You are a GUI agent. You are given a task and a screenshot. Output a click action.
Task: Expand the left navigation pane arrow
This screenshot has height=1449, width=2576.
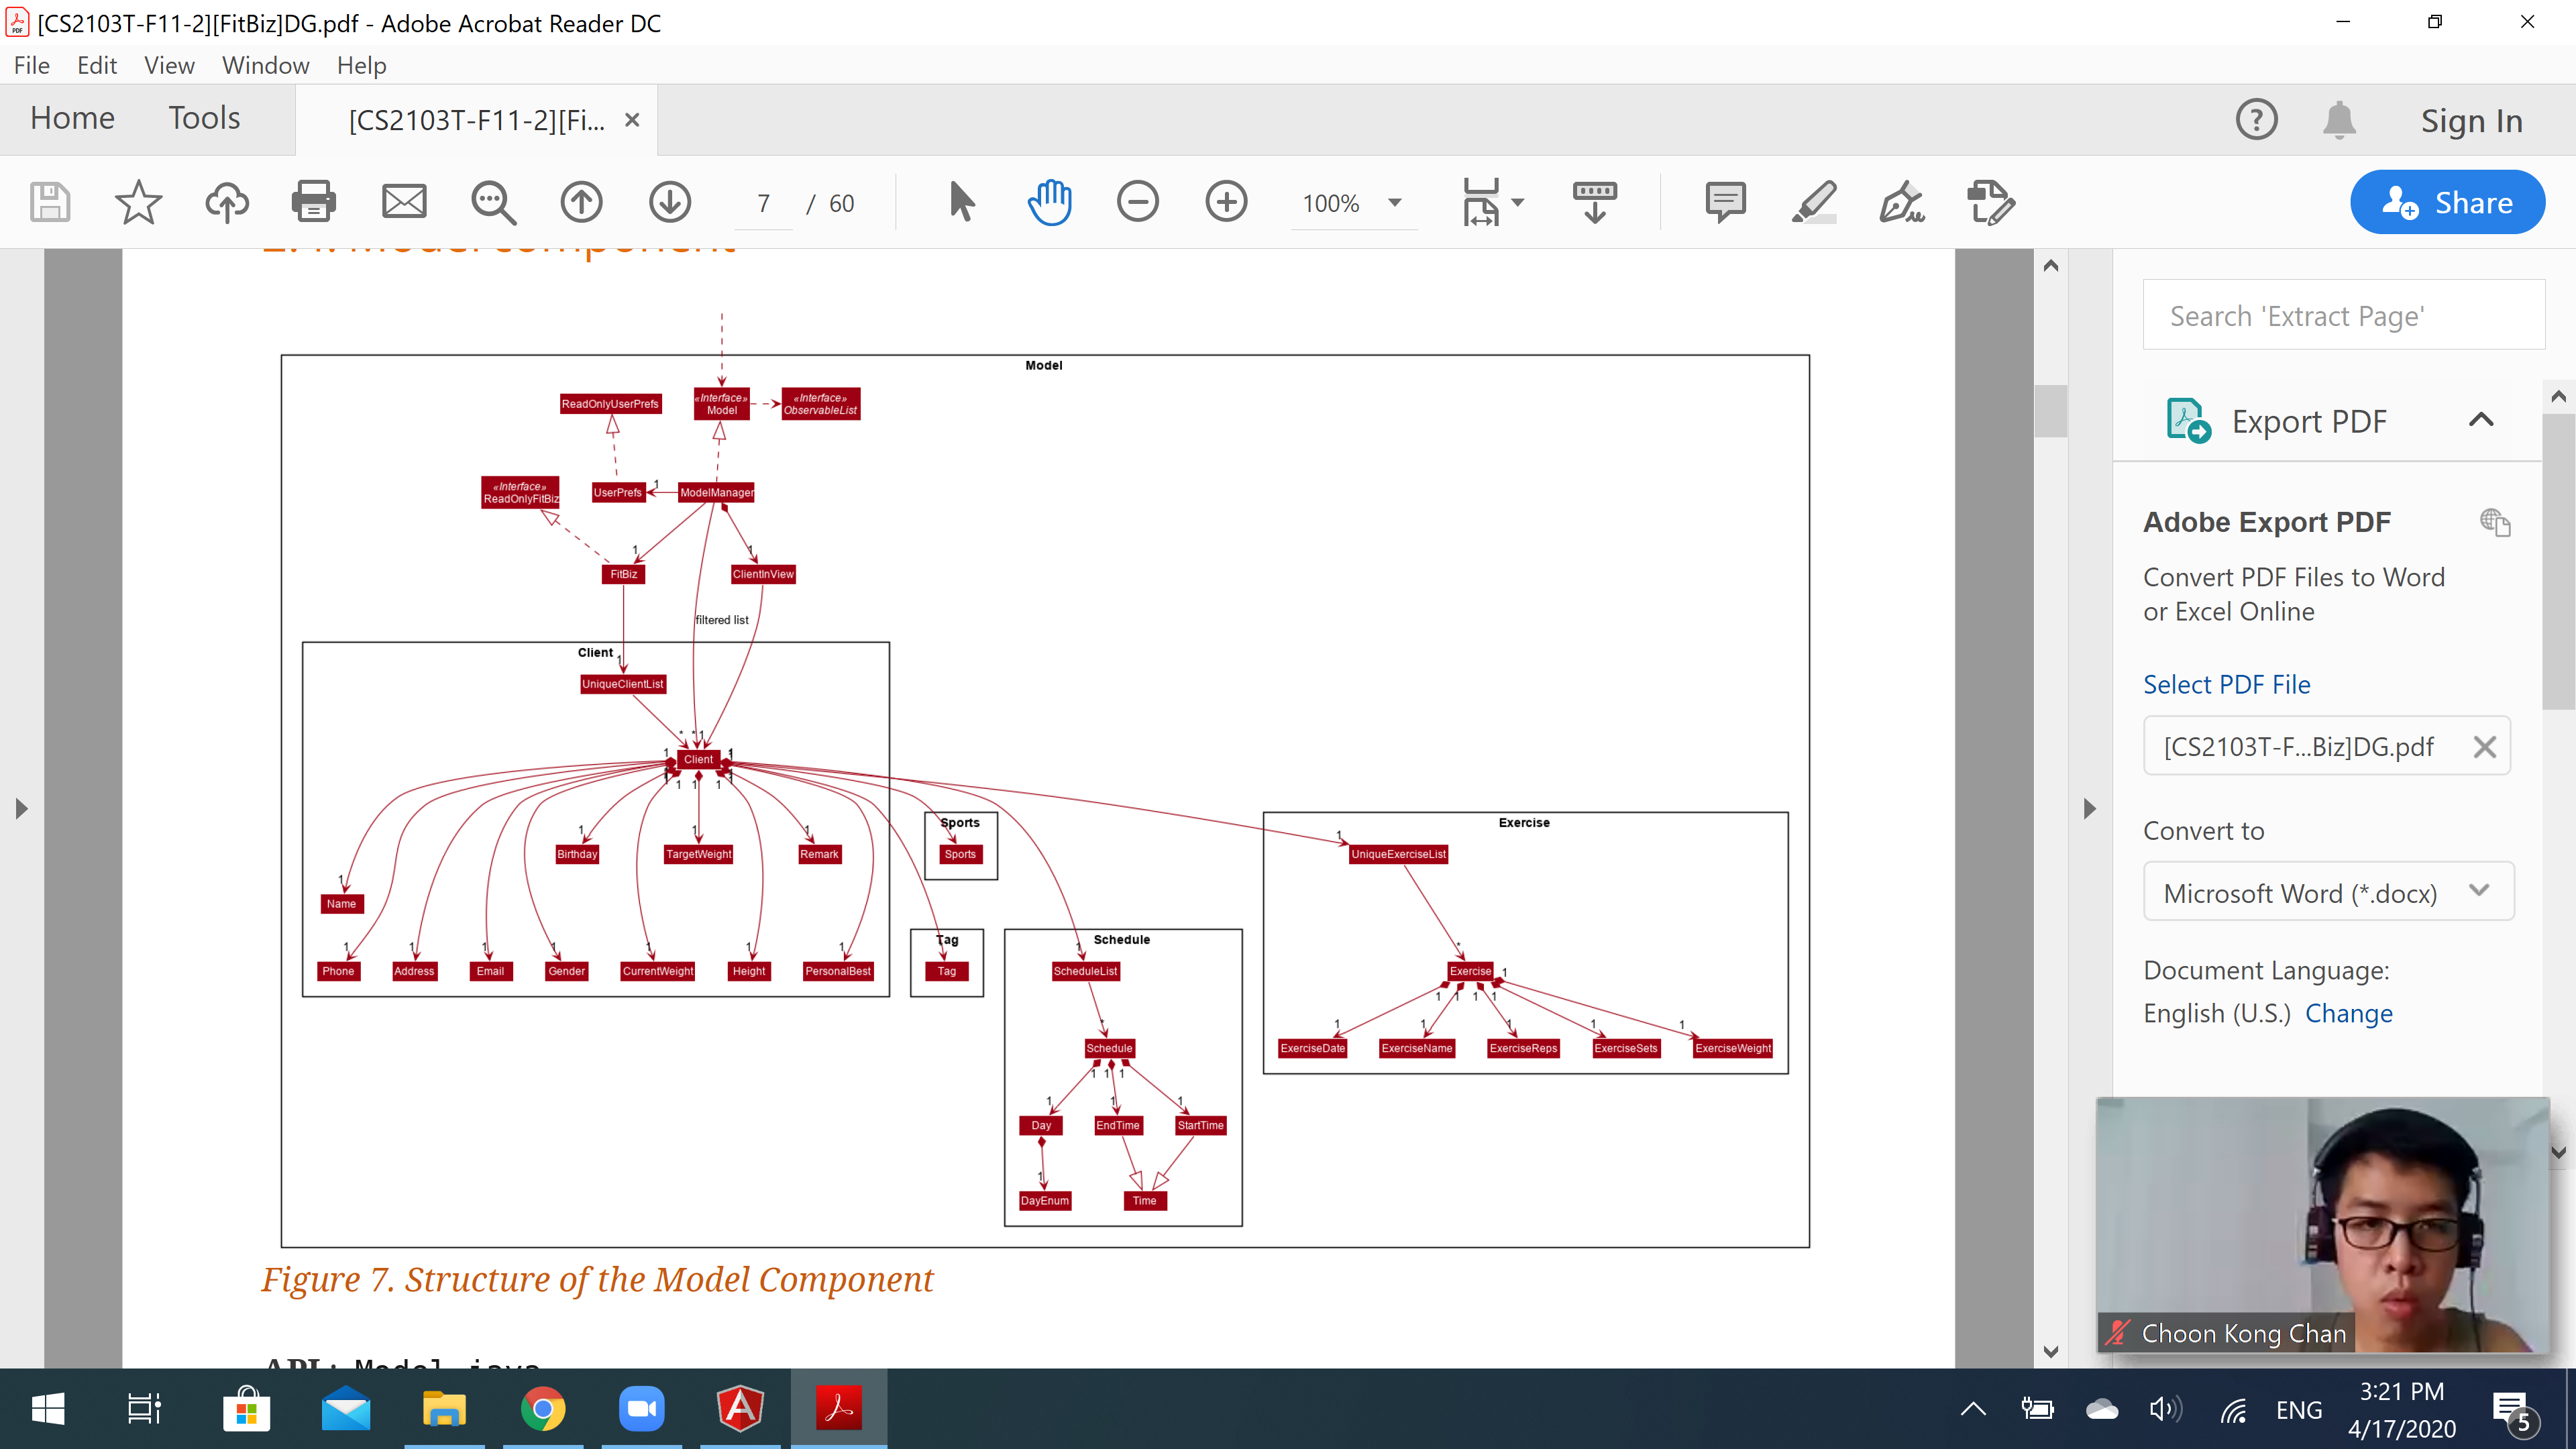click(x=21, y=808)
